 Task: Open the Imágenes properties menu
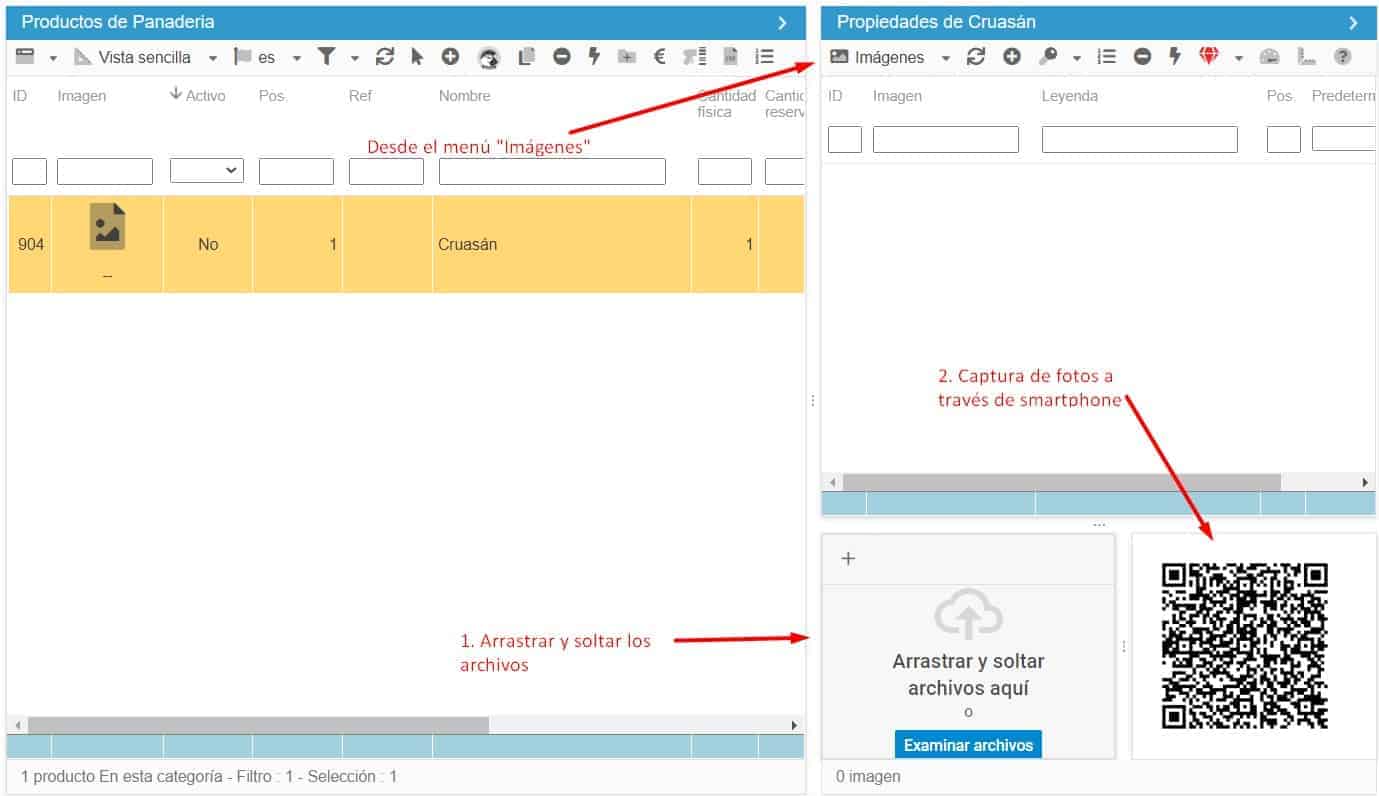point(890,57)
